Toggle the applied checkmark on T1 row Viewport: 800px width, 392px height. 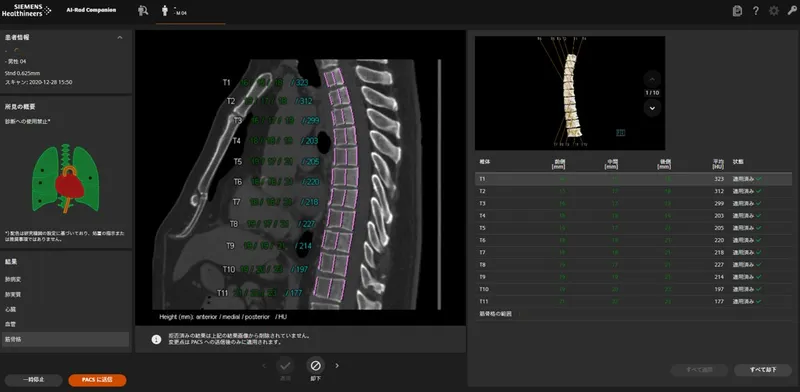[x=759, y=179]
